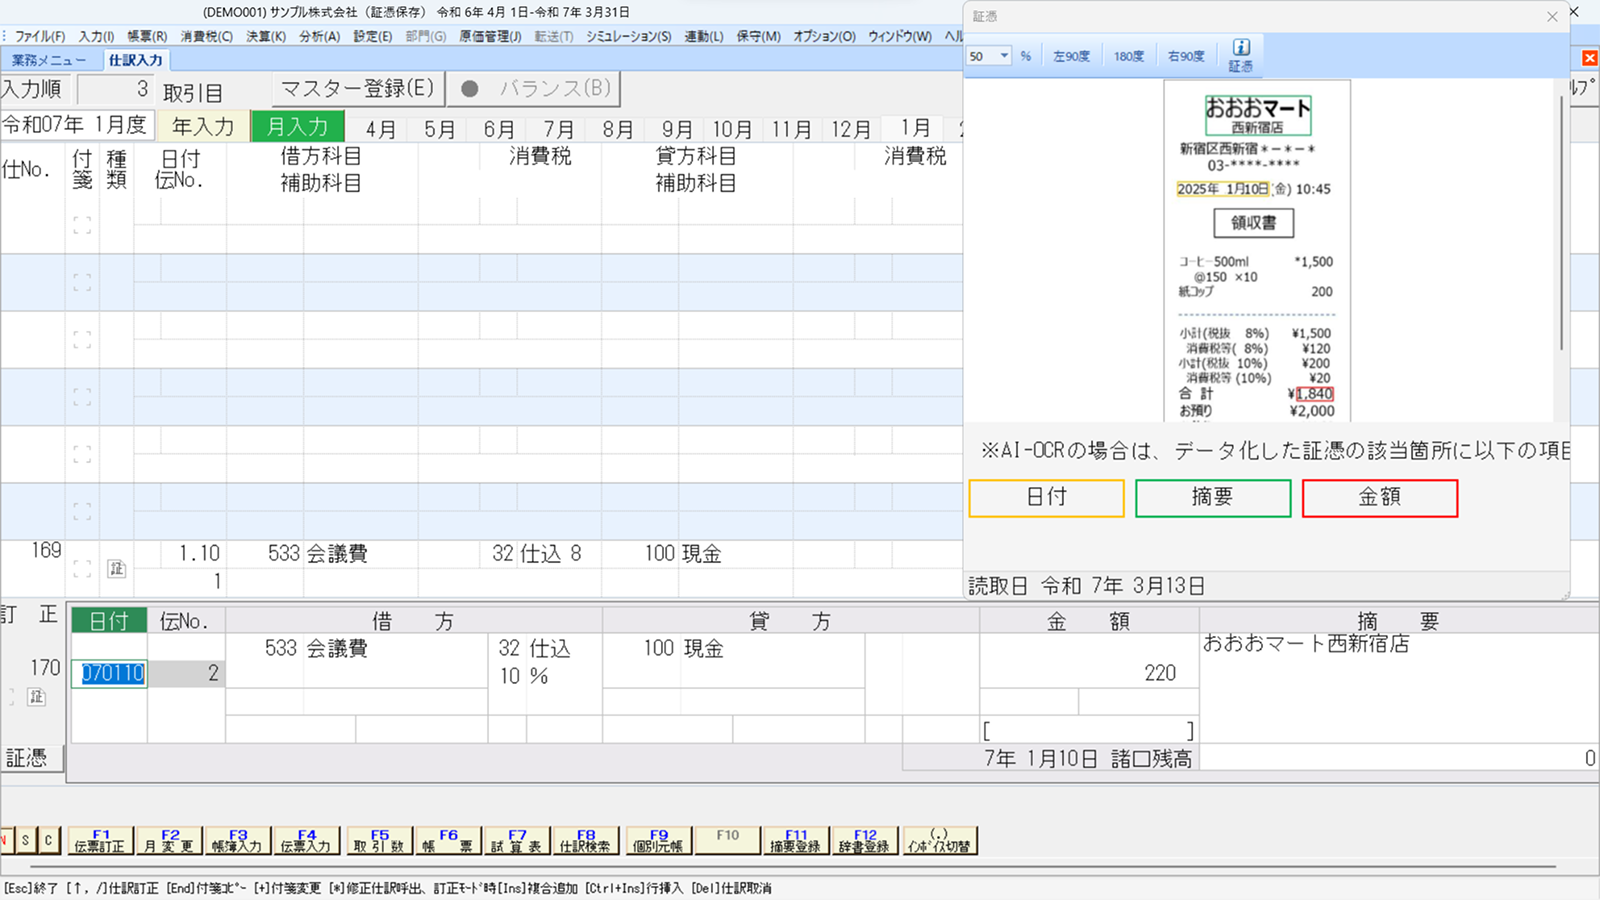Rotate receipt with 左90度 button
The width and height of the screenshot is (1600, 900).
click(1071, 57)
